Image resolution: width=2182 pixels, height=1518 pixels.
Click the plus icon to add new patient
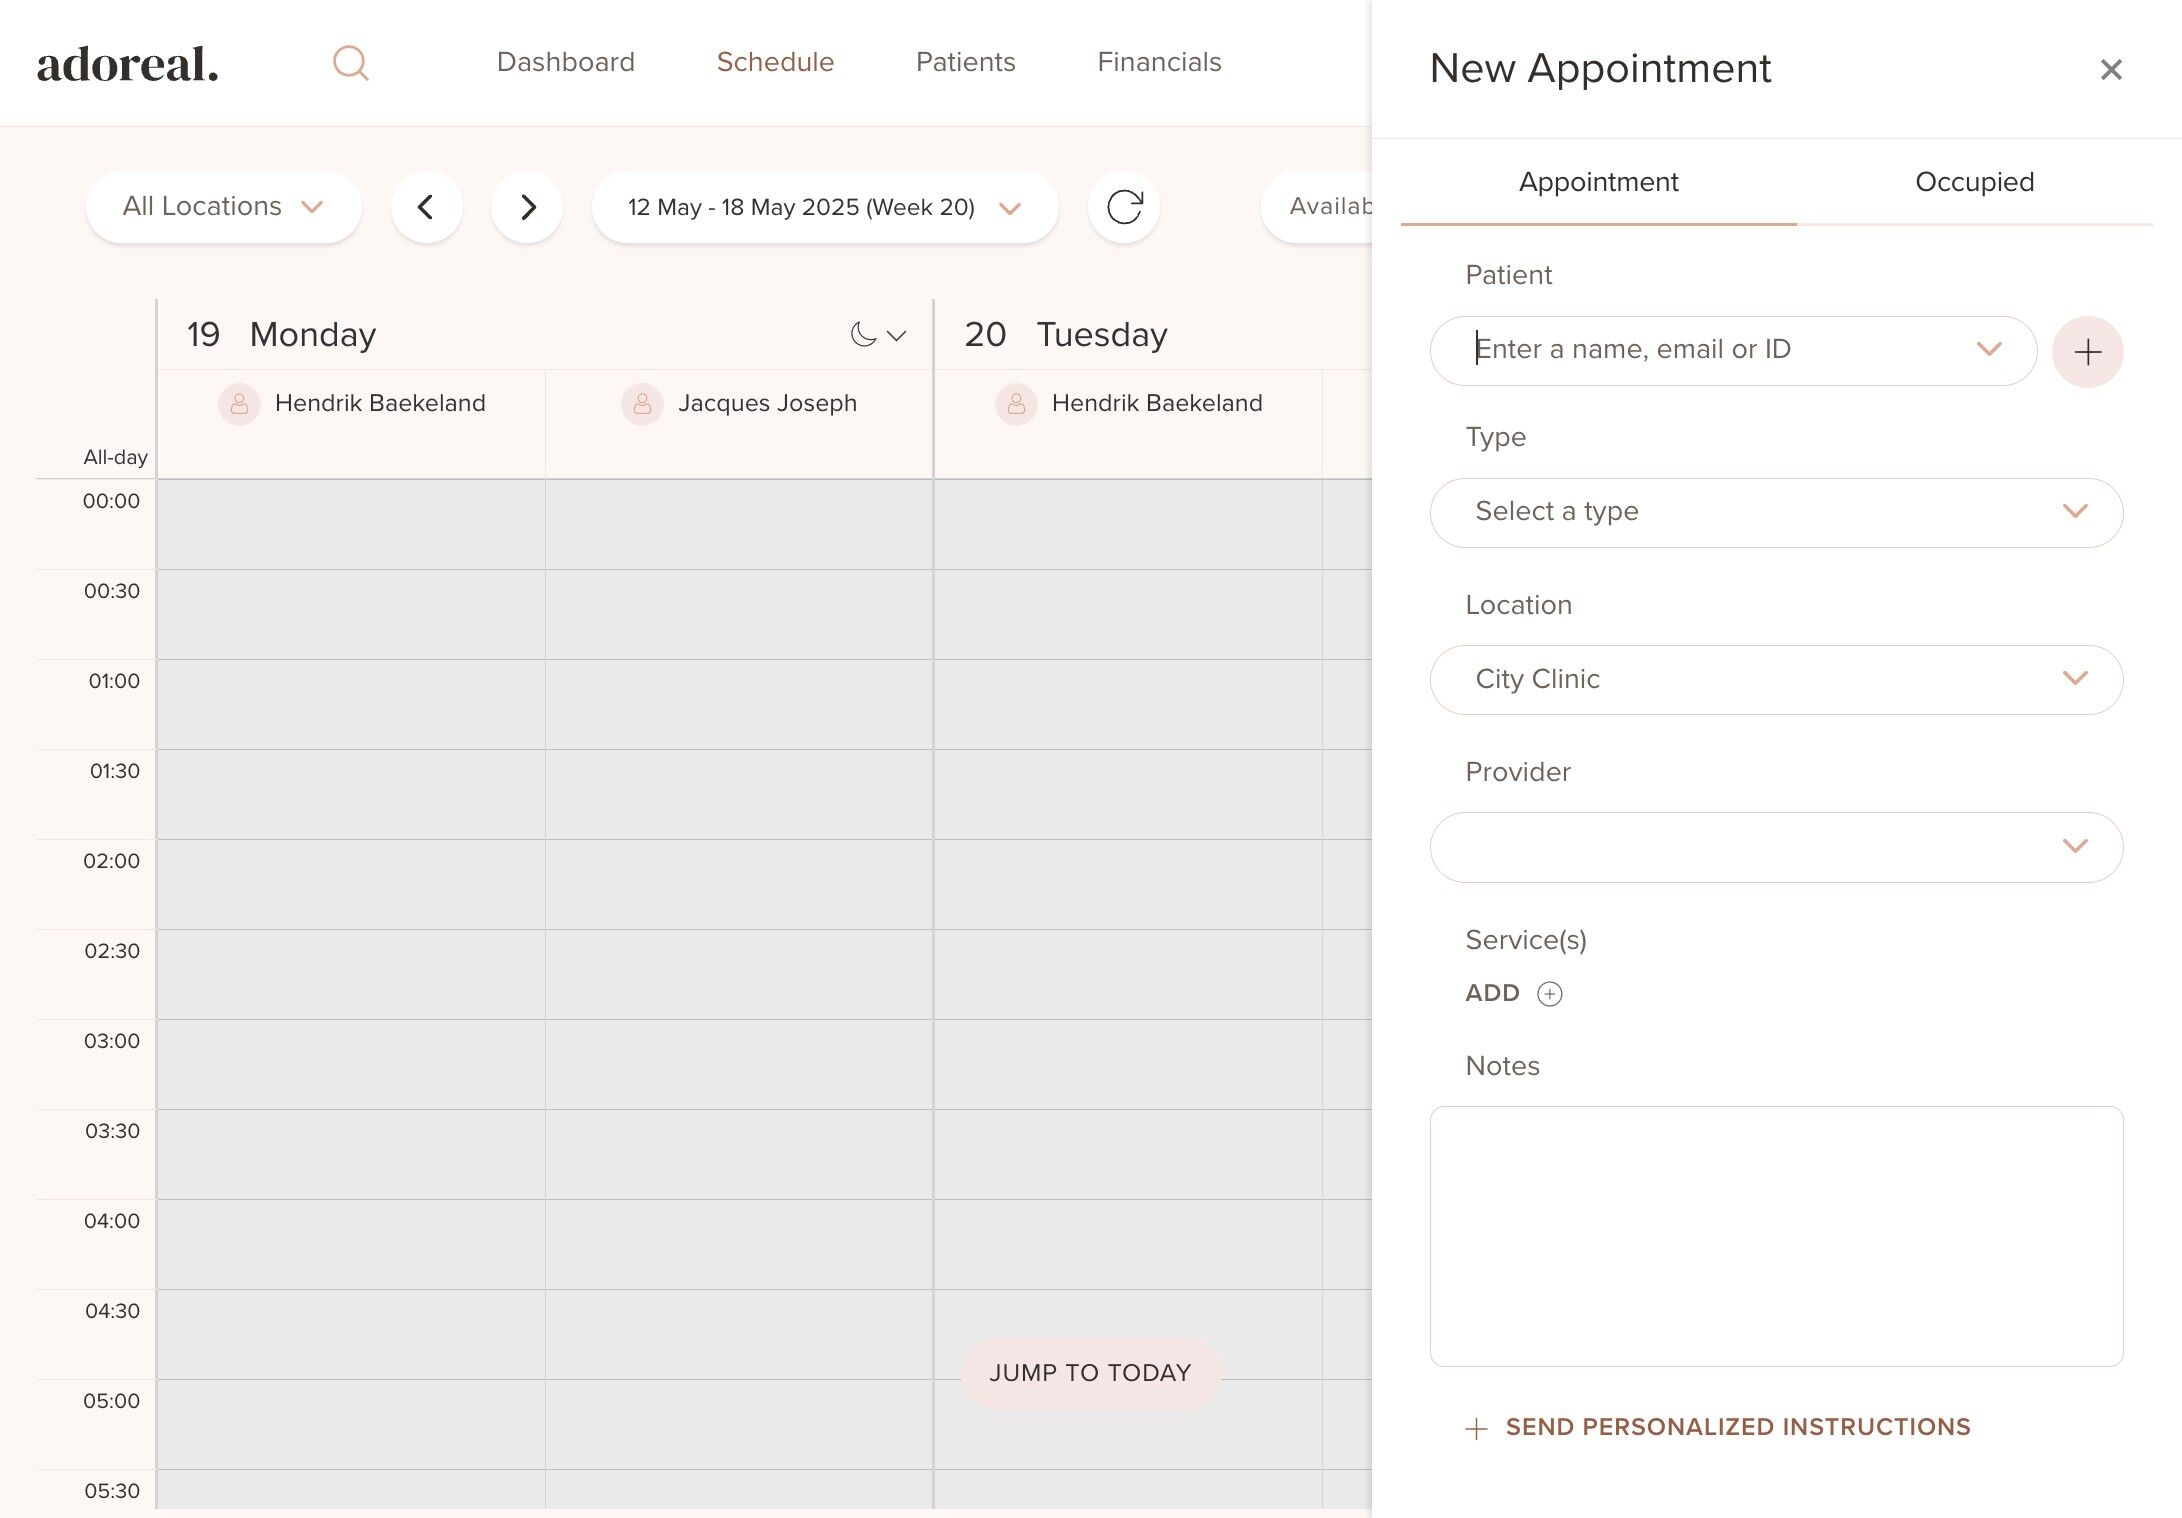[x=2087, y=352]
